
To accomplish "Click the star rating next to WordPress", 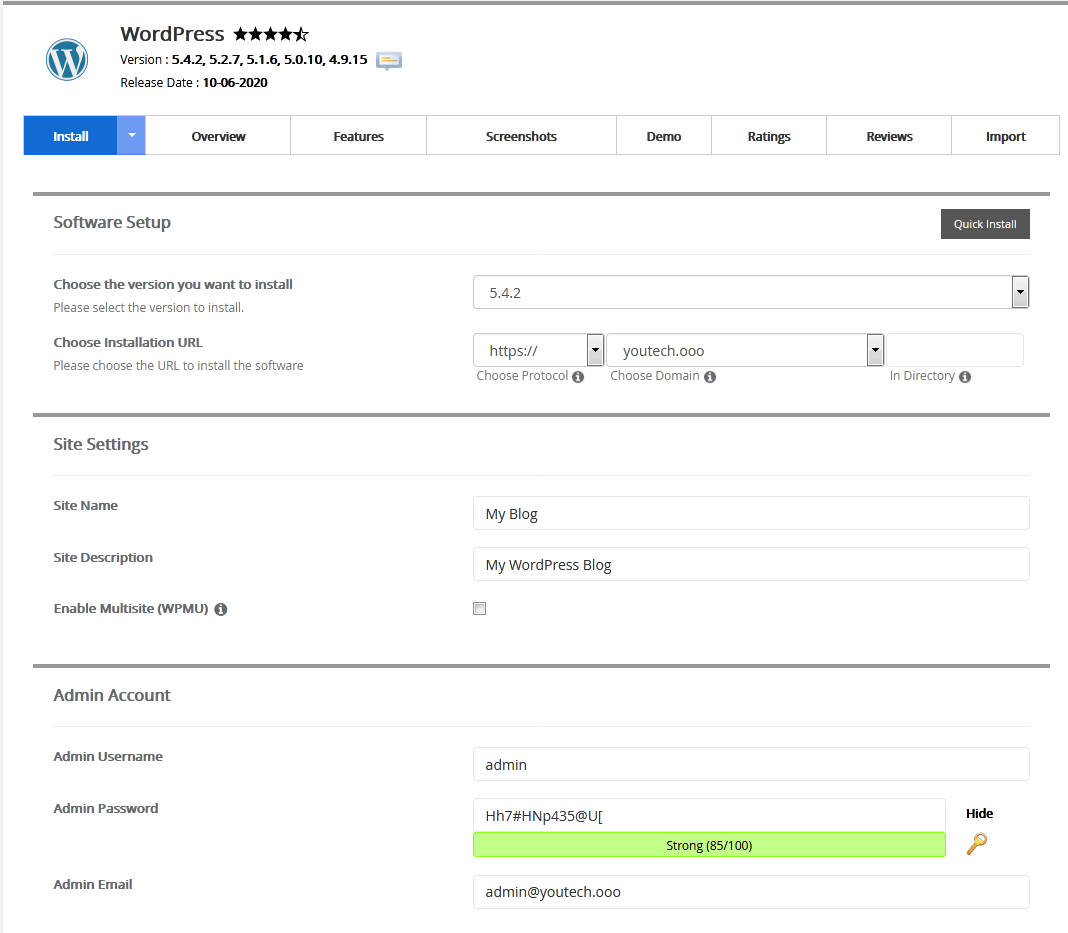I will (x=271, y=34).
